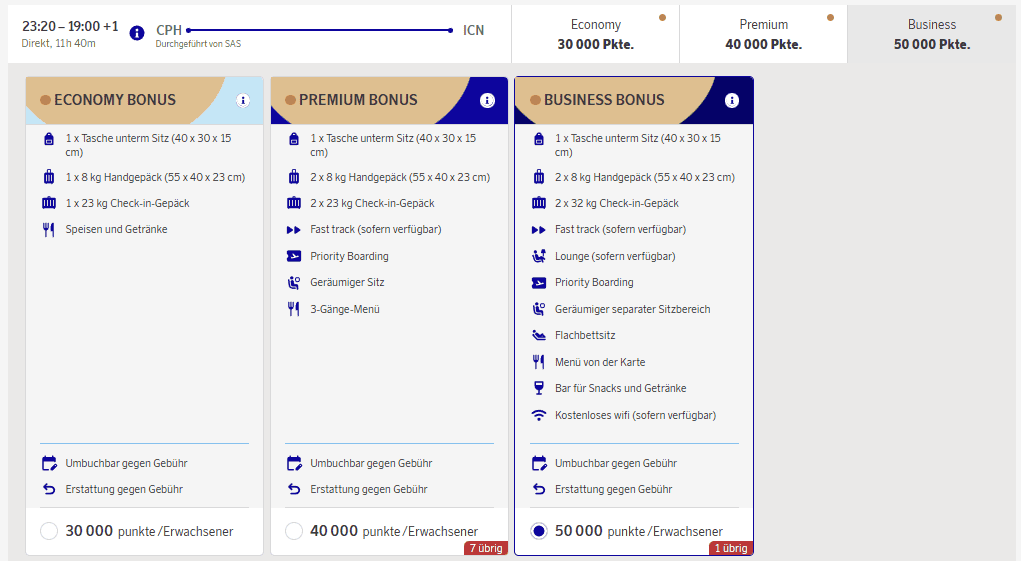The height and width of the screenshot is (561, 1021).
Task: Click flight details info icon next to departure time
Action: coord(137,33)
